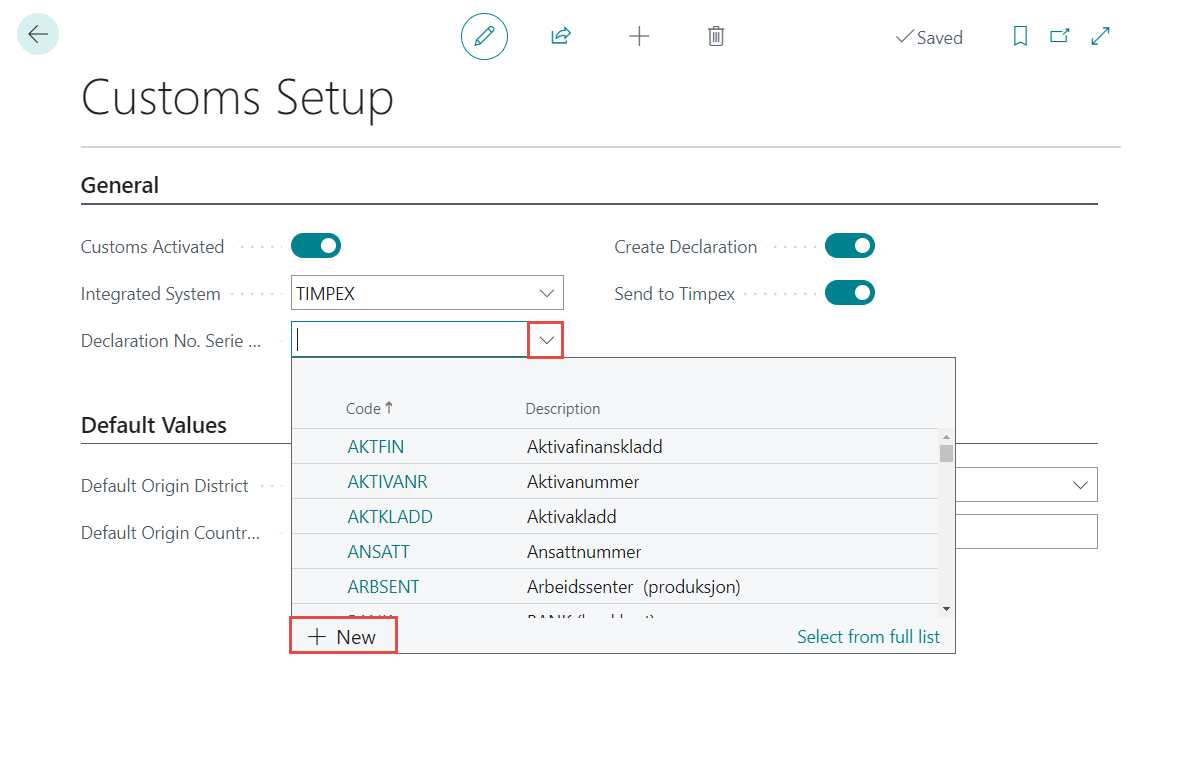Click the trash delete icon
Viewport: 1201px width, 762px height.
pyautogui.click(x=716, y=37)
